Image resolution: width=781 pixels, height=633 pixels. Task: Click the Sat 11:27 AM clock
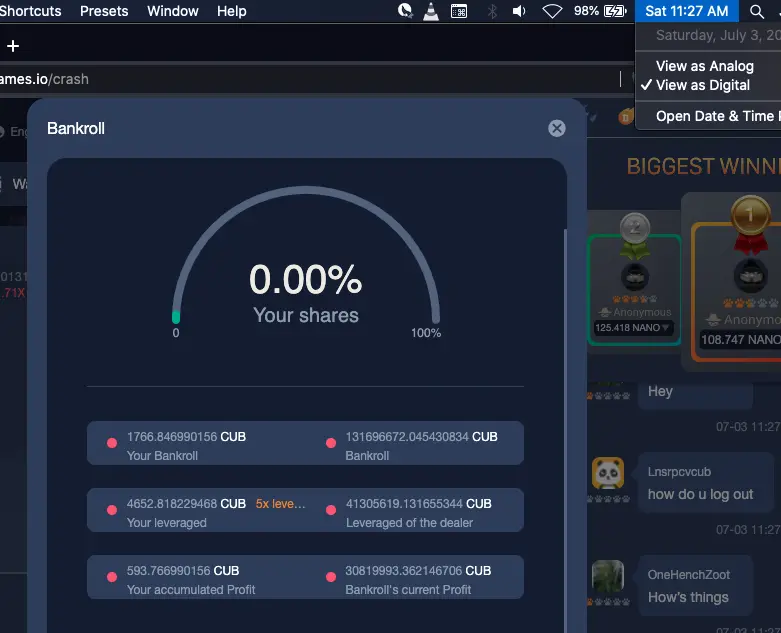tap(686, 11)
